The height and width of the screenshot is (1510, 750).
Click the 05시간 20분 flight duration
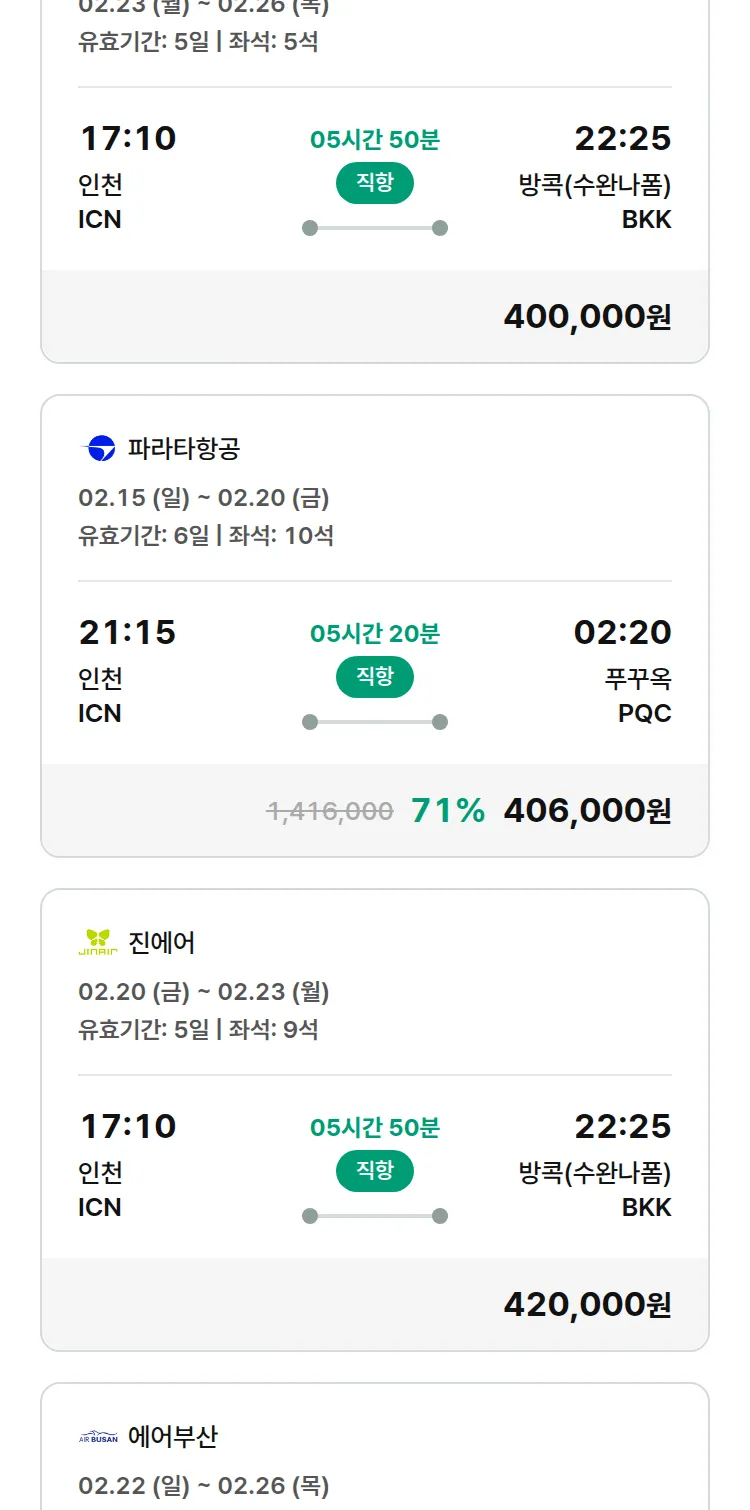click(x=375, y=633)
